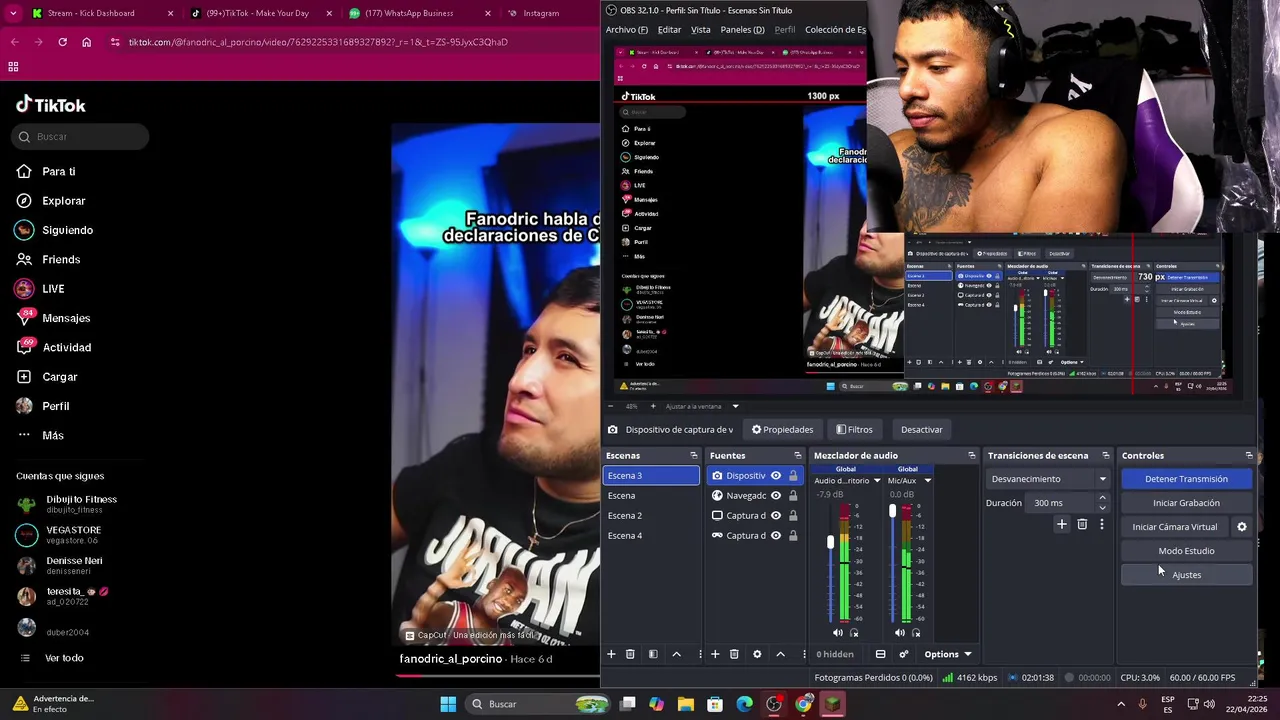The width and height of the screenshot is (1280, 720).
Task: Open OBS Studio icon on the Windows taskbar
Action: (773, 704)
